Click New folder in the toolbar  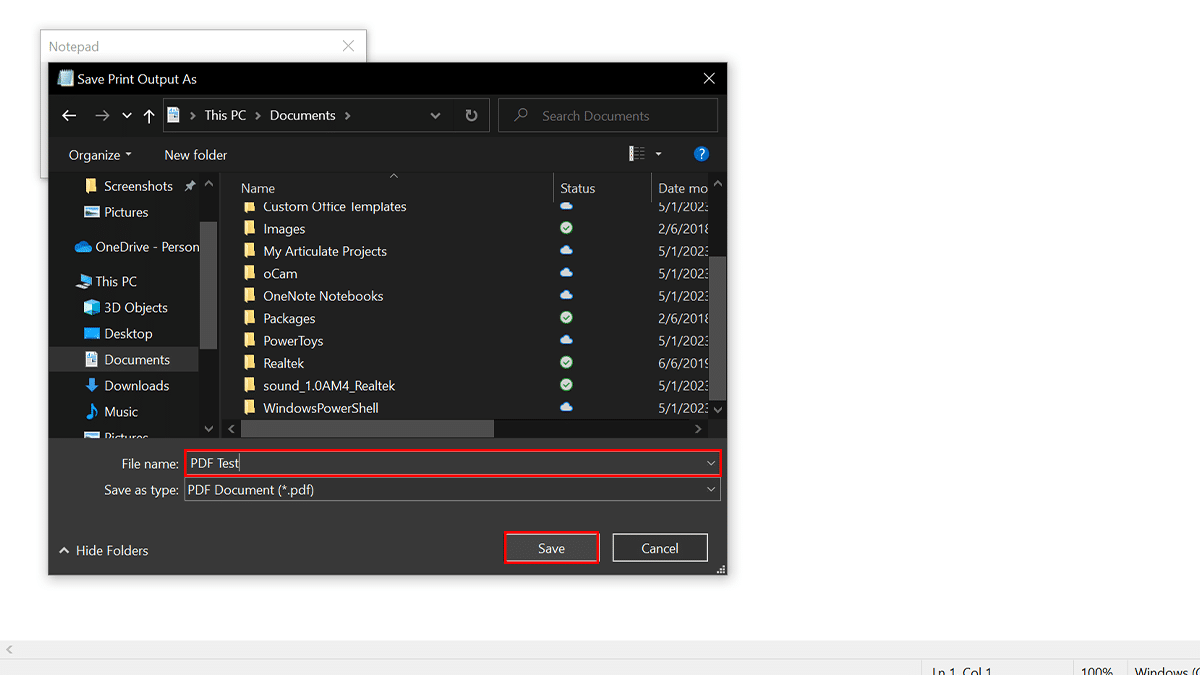coord(196,155)
